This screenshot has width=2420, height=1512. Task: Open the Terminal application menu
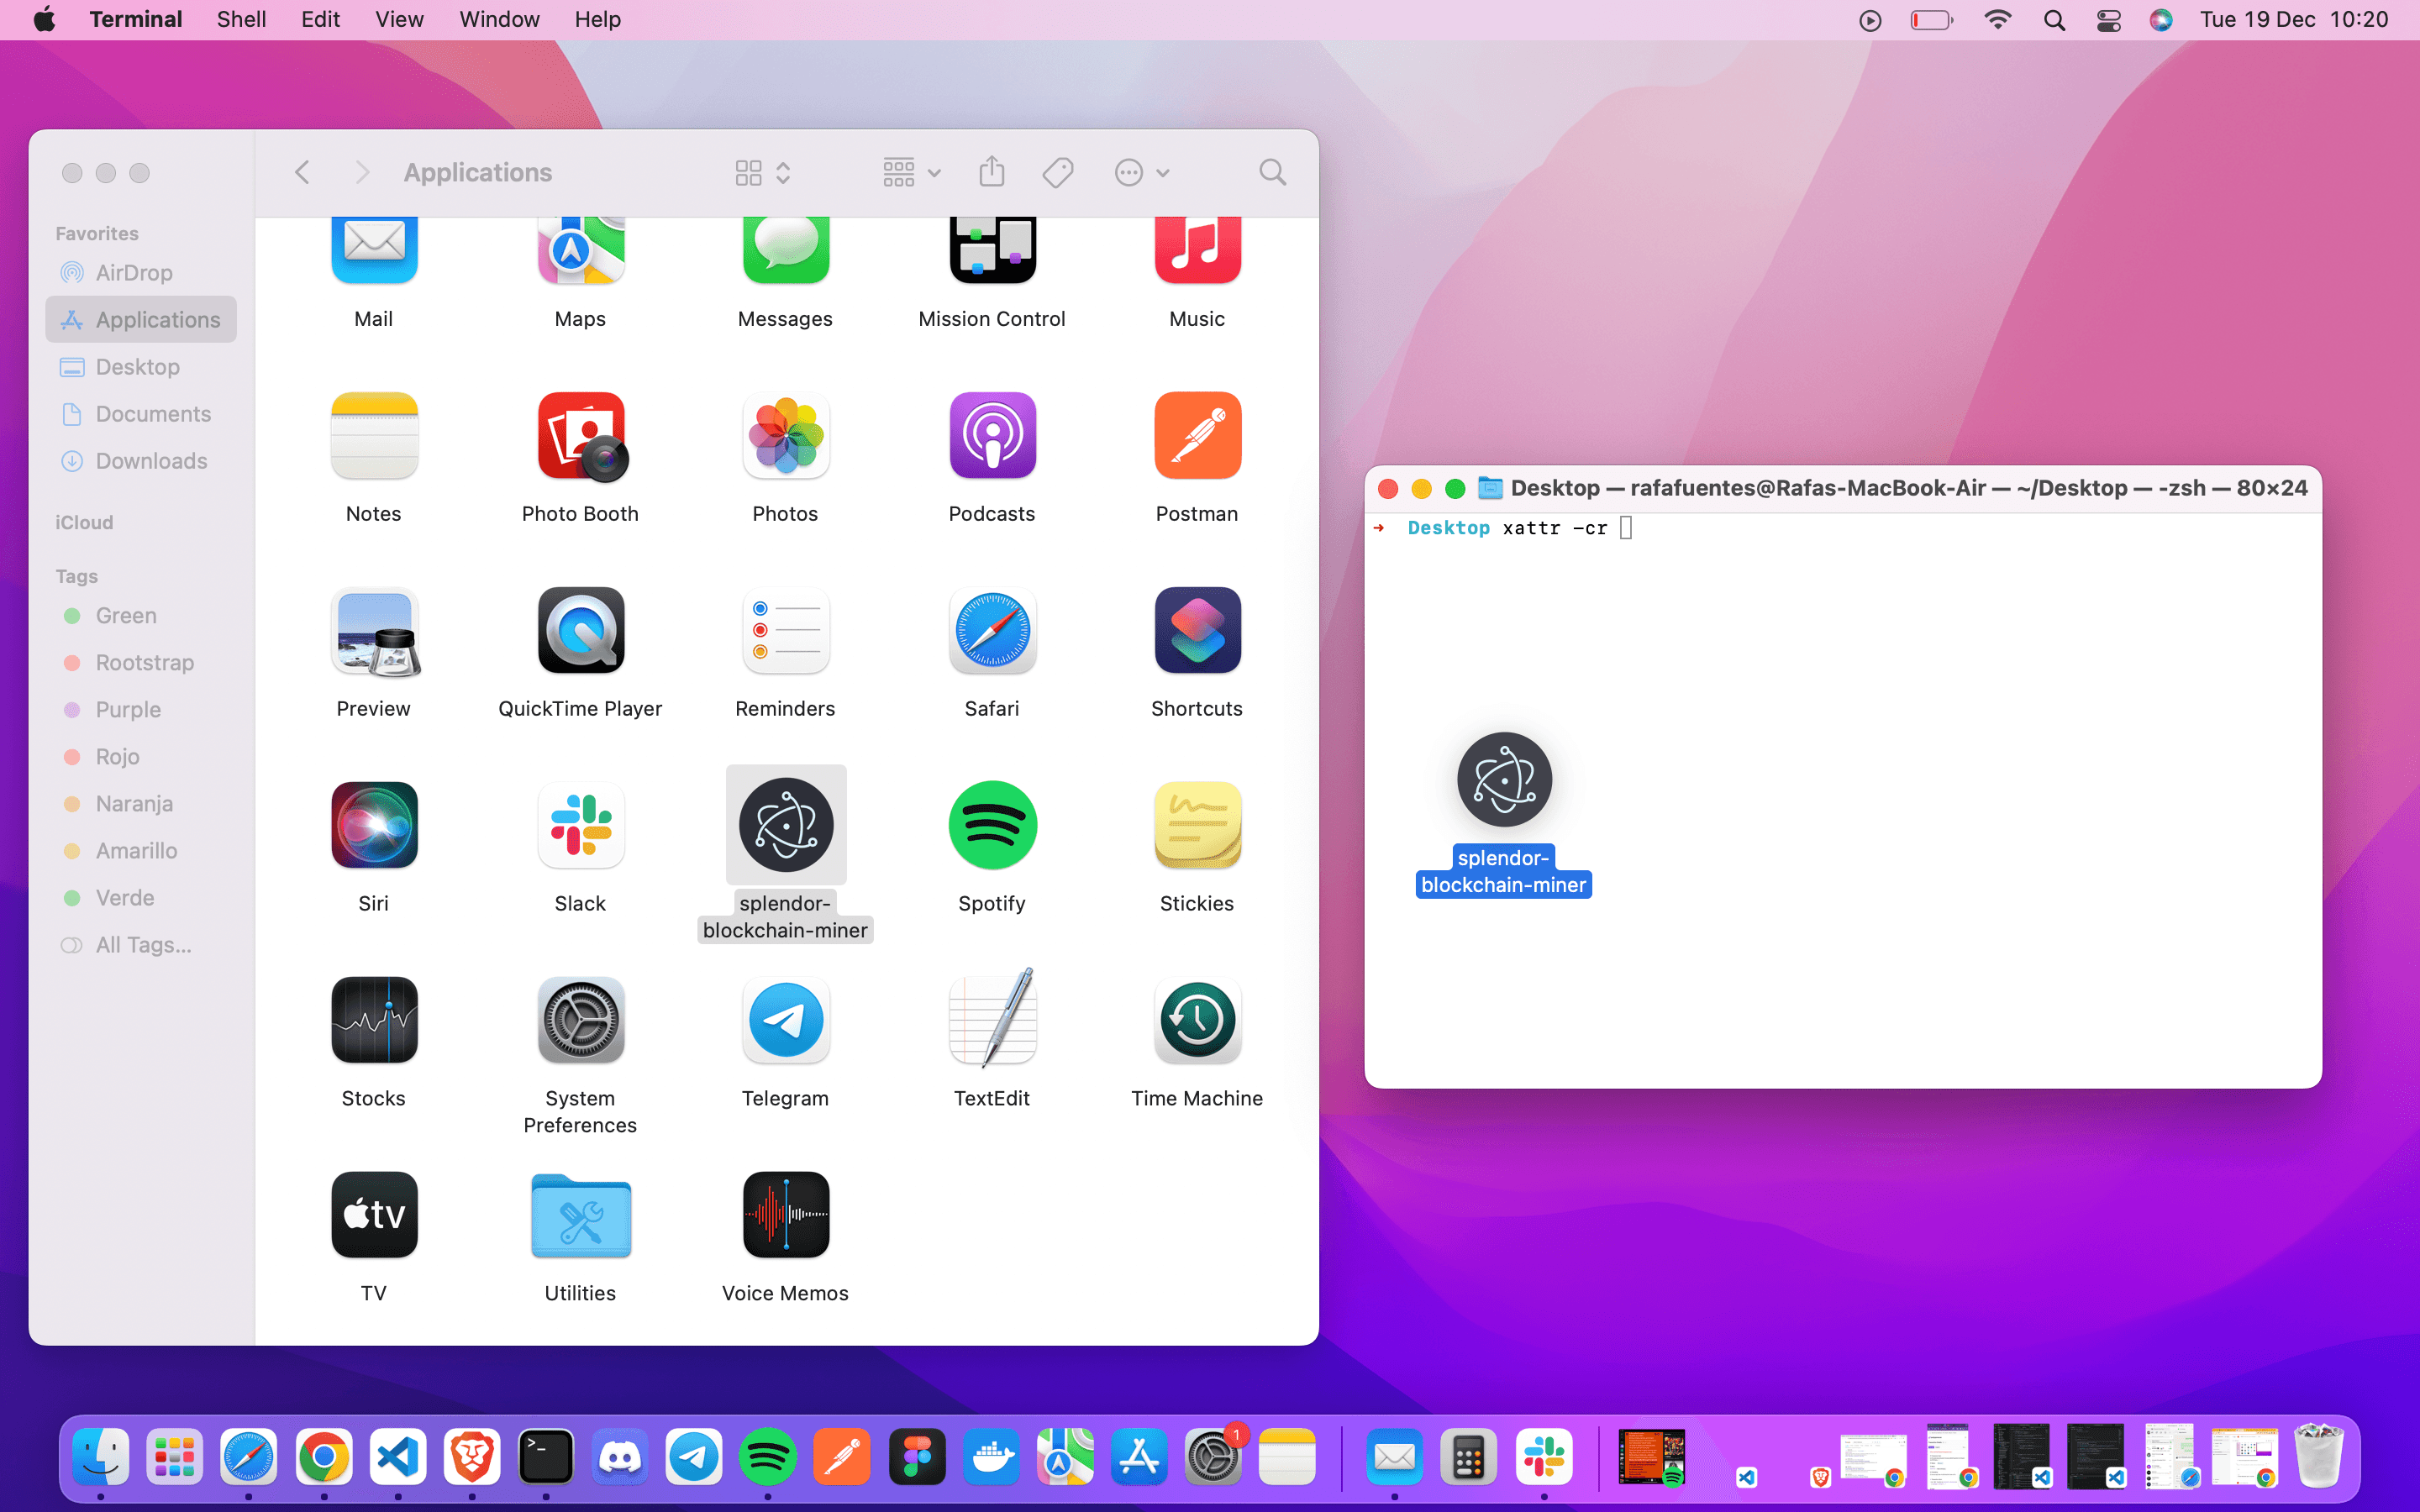(x=136, y=20)
